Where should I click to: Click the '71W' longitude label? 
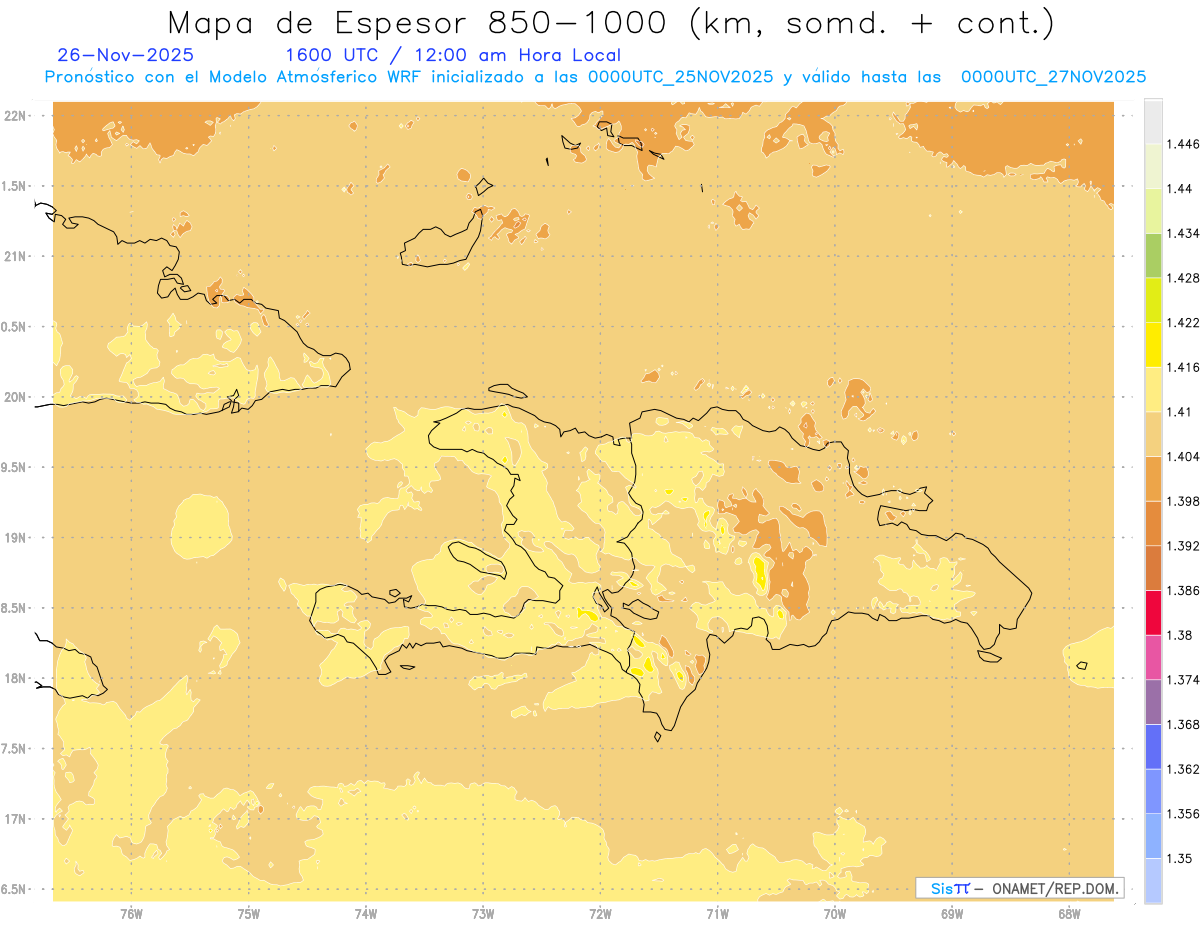(717, 914)
